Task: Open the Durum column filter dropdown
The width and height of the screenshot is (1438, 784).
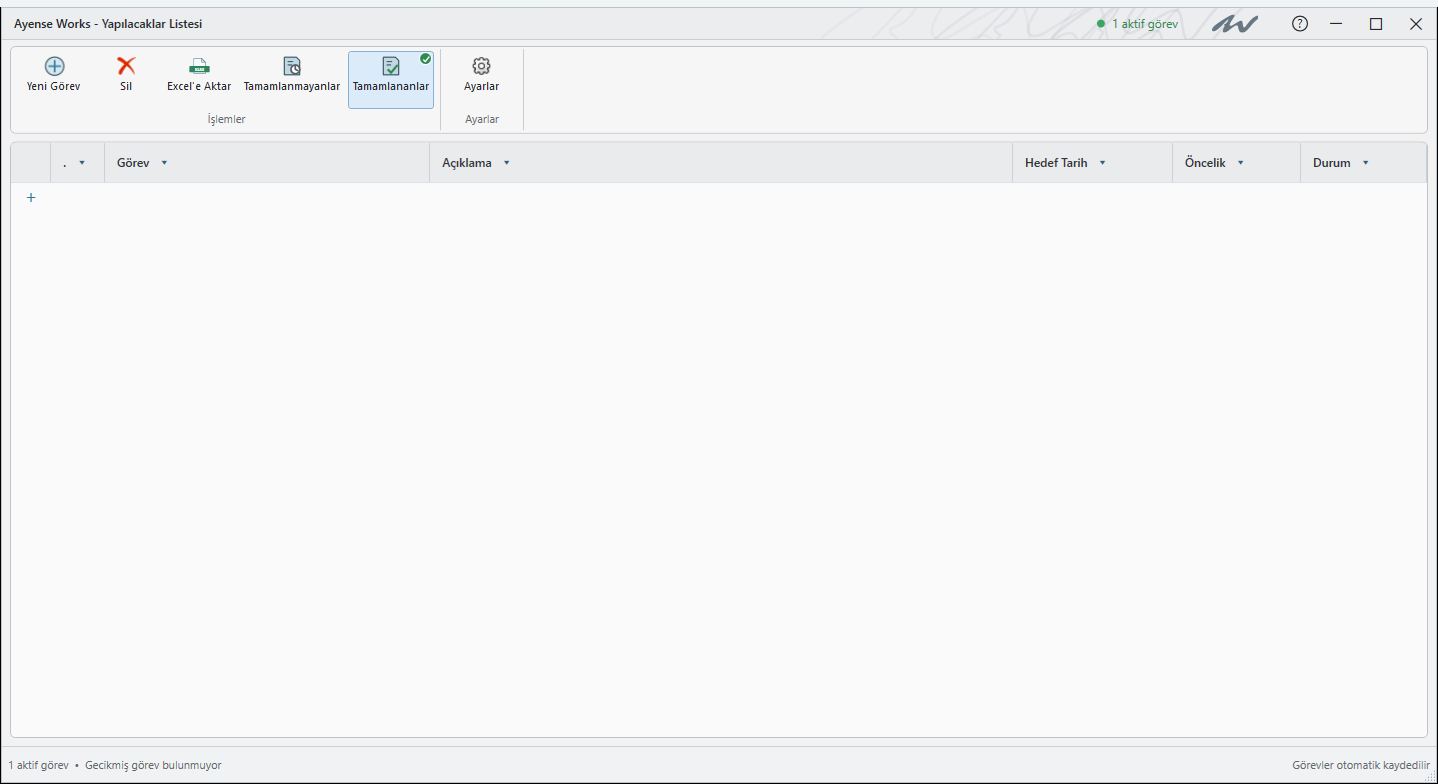Action: click(1366, 163)
